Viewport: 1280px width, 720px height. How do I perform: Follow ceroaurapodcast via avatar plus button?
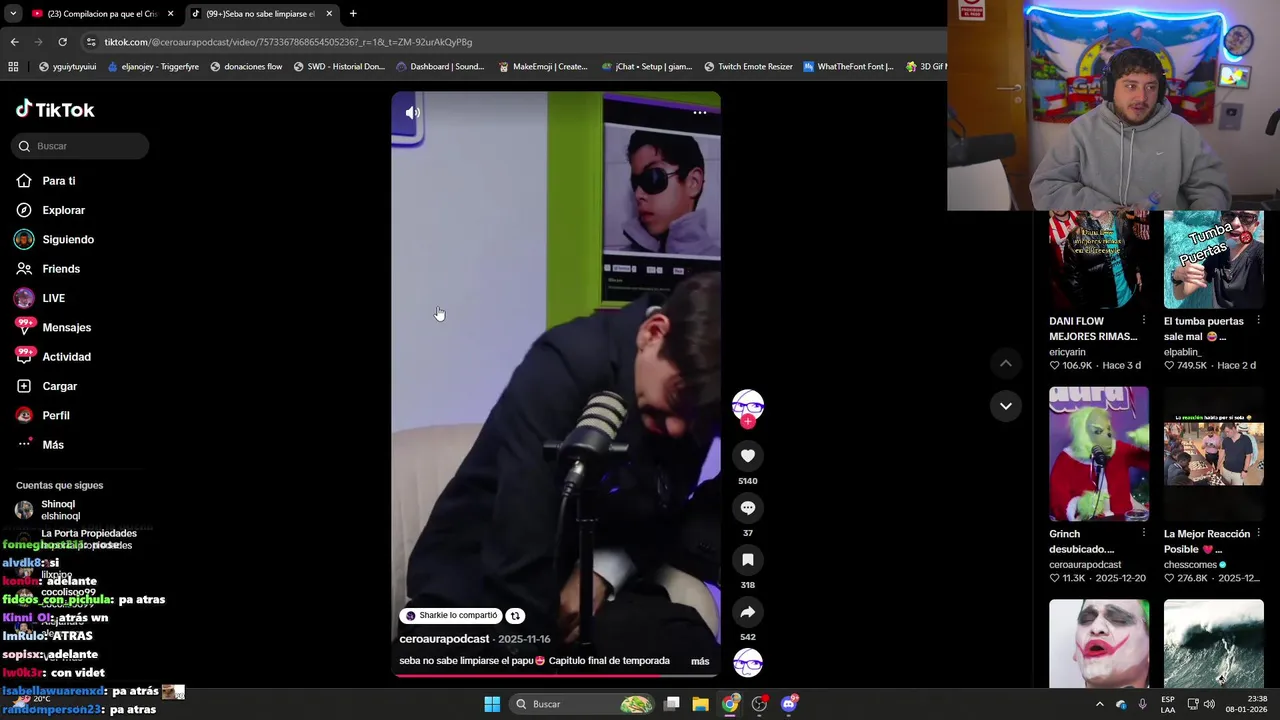[748, 421]
